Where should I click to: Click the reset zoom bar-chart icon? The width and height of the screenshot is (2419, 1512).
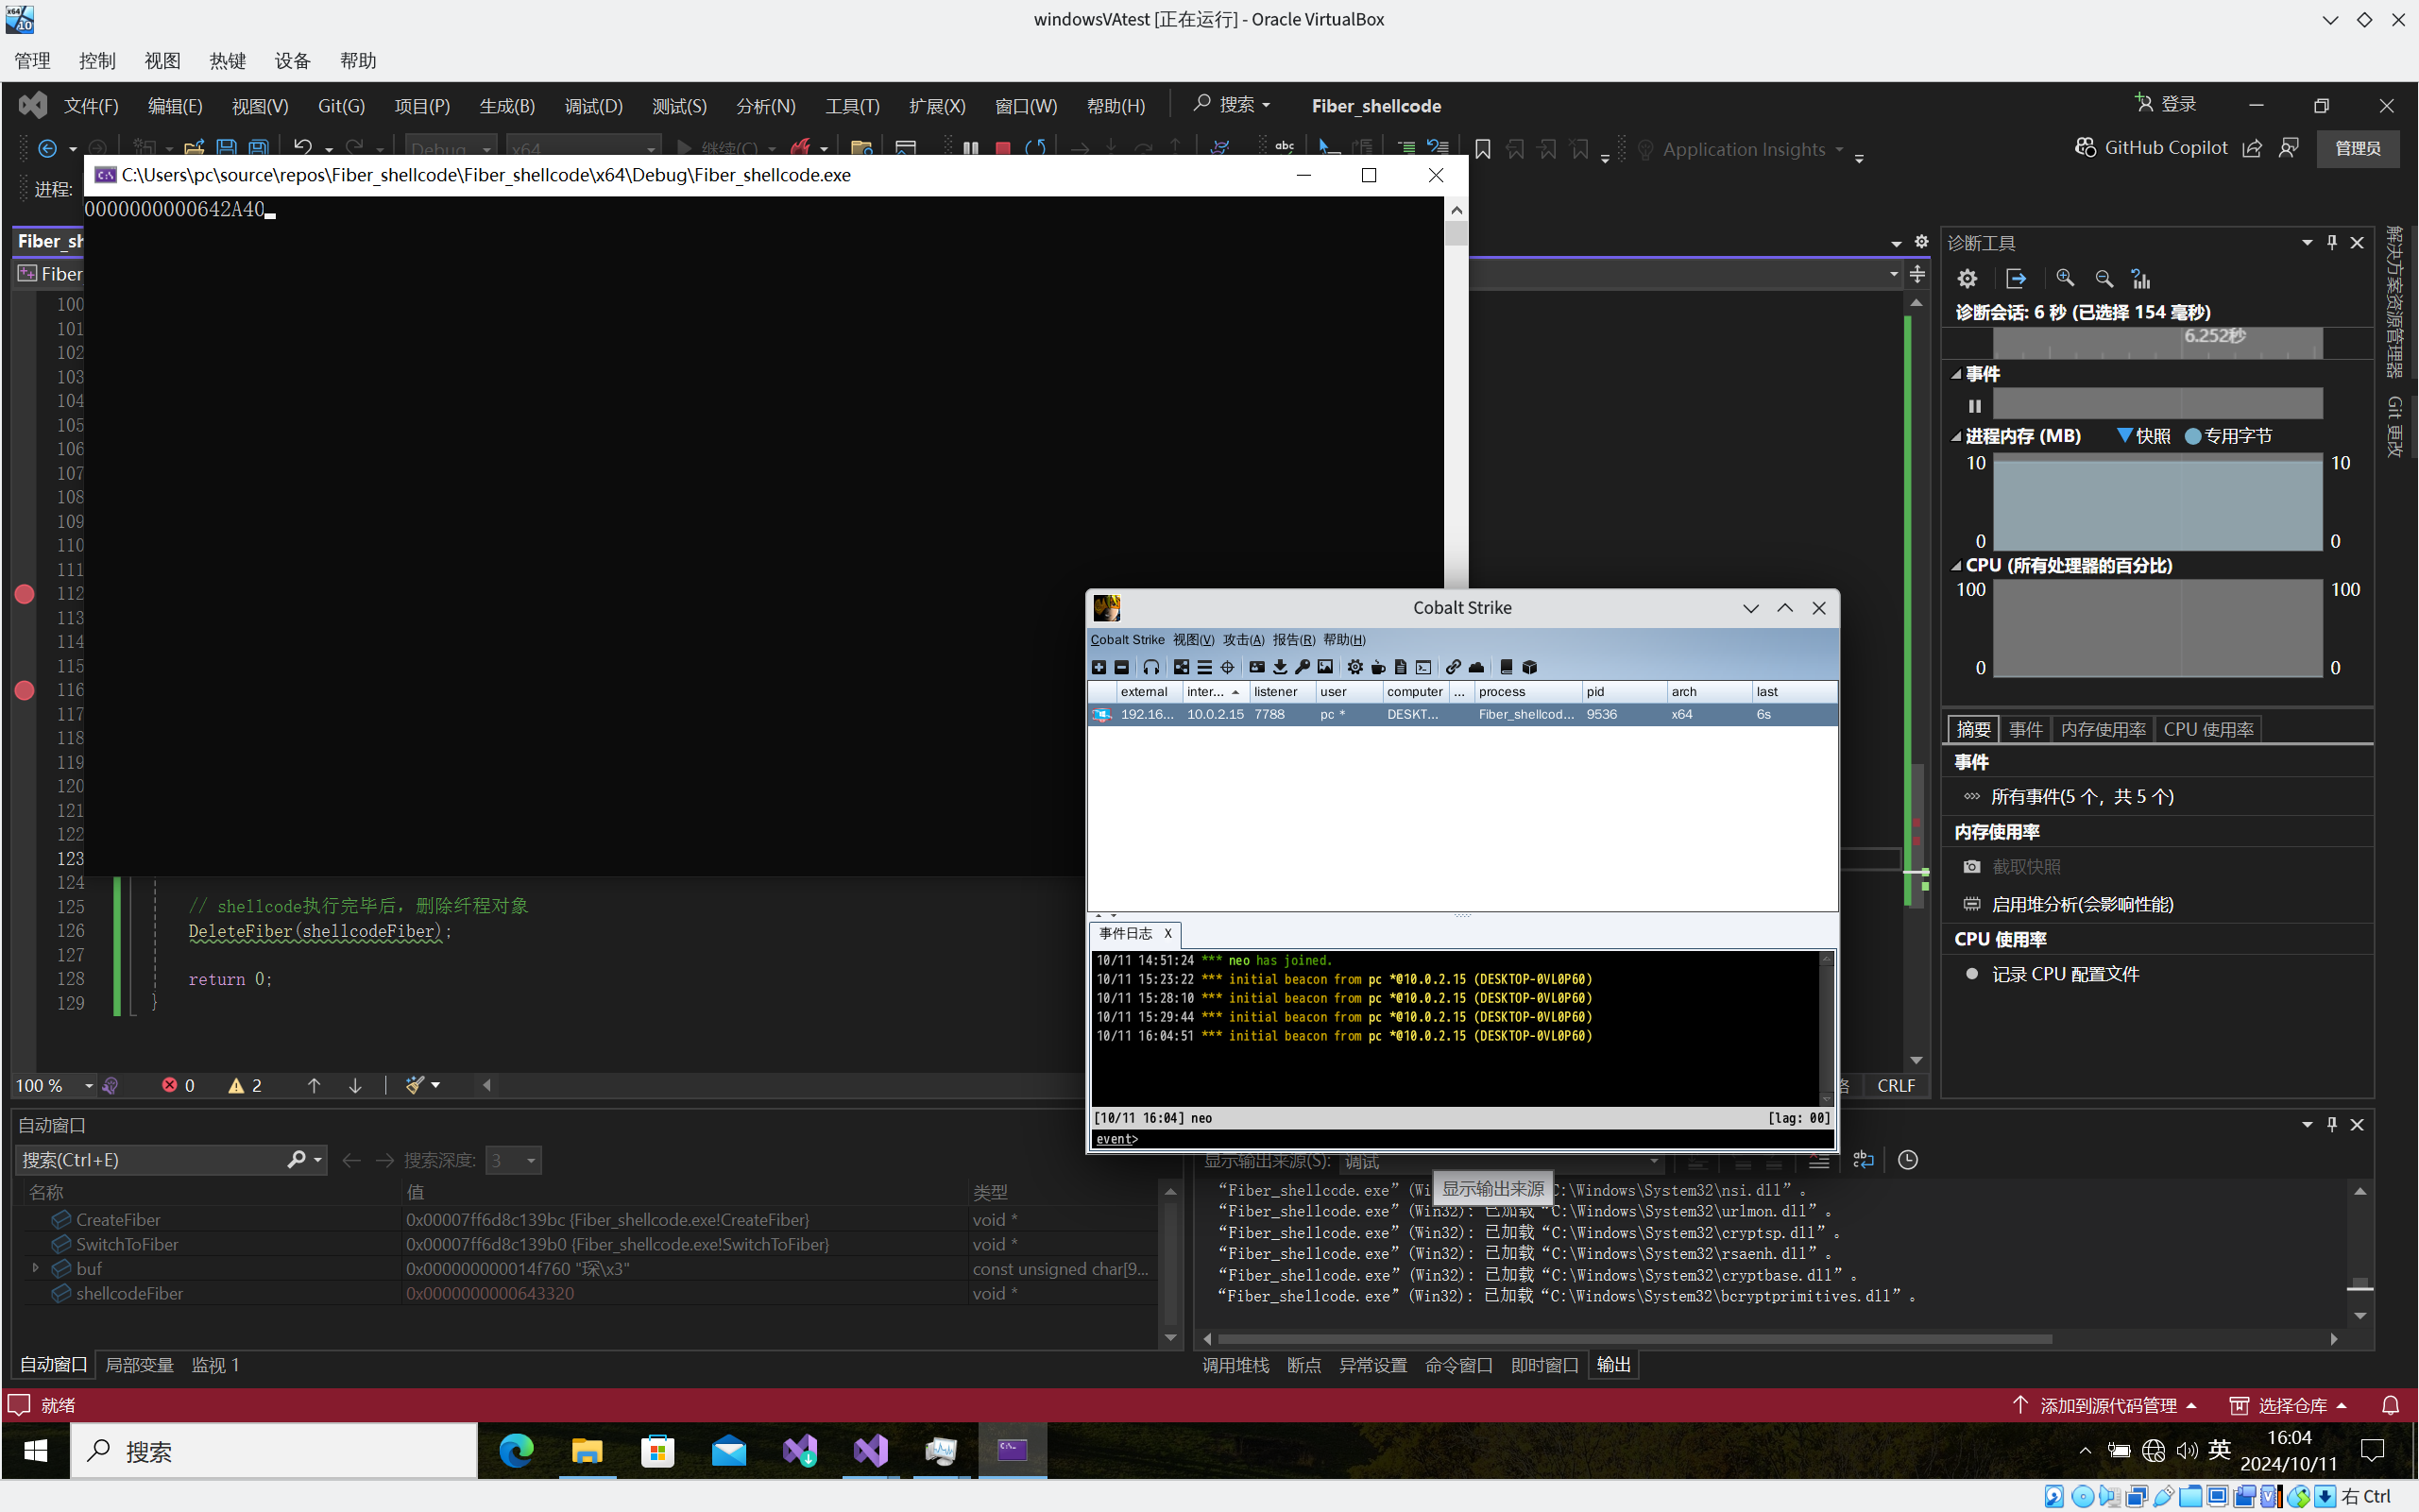(x=2140, y=279)
